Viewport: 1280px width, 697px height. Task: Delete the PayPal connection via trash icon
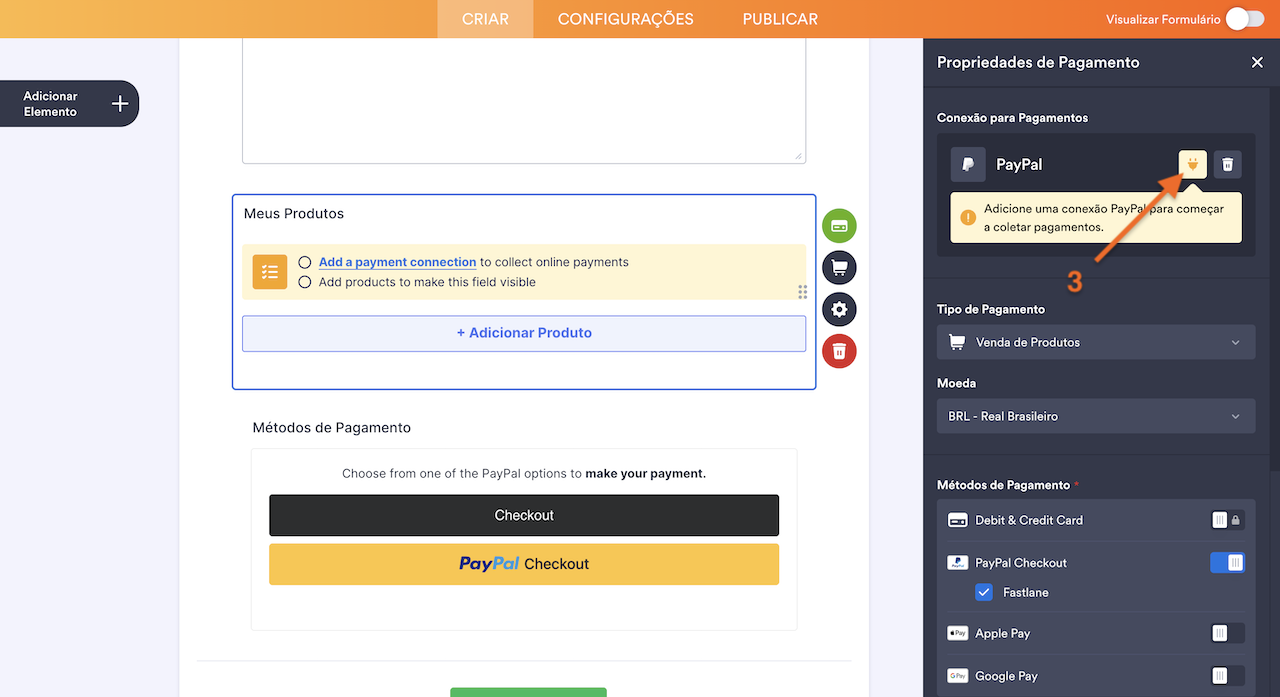point(1228,163)
